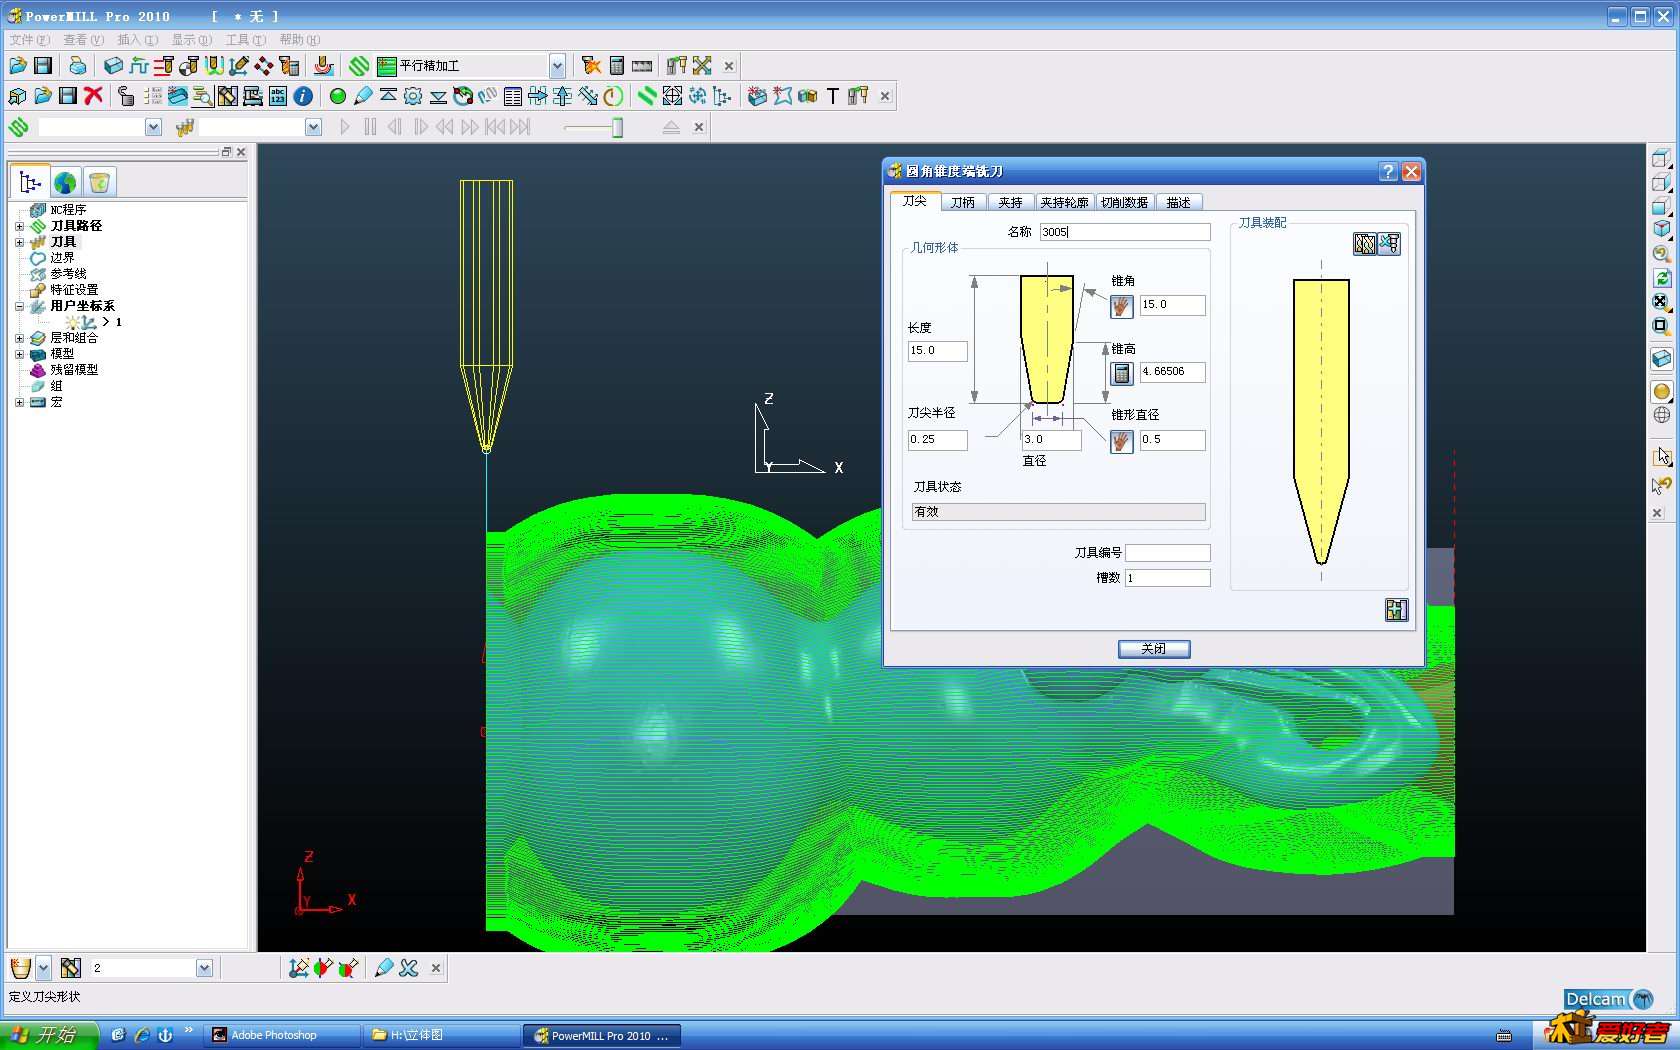1680x1050 pixels.
Task: Click the left 刀具装配 assembly icon
Action: coord(1365,244)
